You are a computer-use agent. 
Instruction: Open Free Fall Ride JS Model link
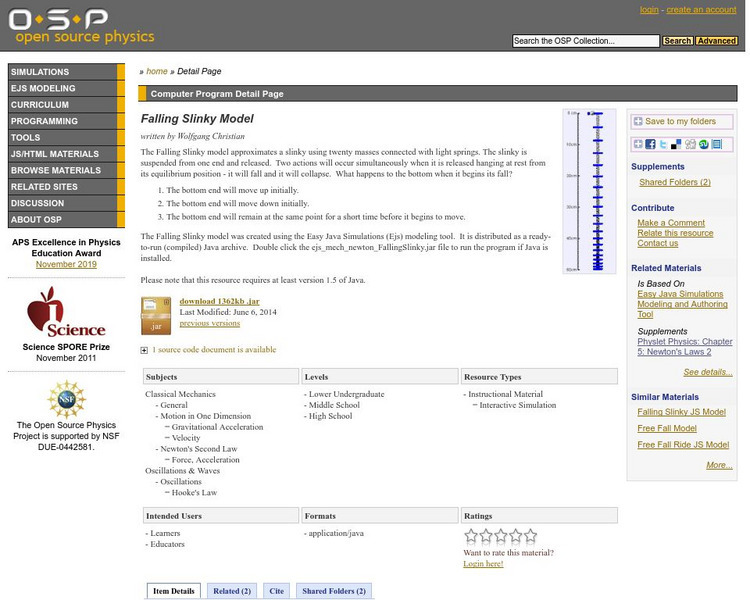683,444
